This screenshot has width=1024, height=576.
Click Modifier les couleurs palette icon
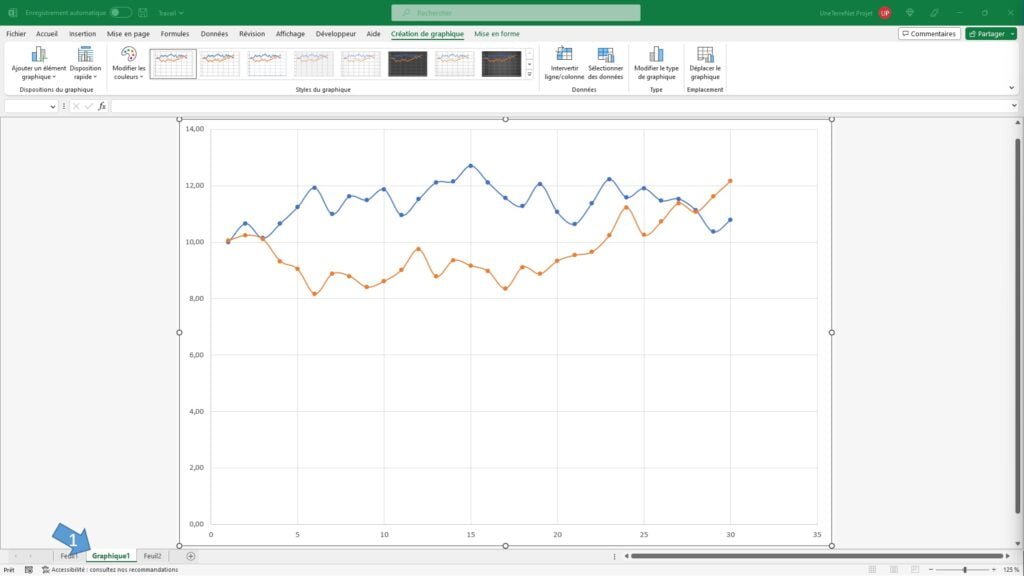click(129, 62)
